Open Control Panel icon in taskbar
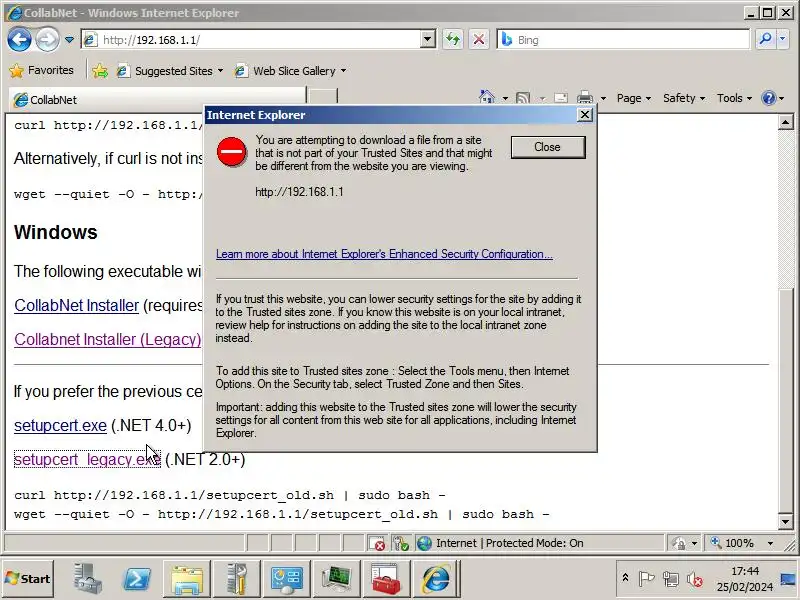 (x=286, y=579)
